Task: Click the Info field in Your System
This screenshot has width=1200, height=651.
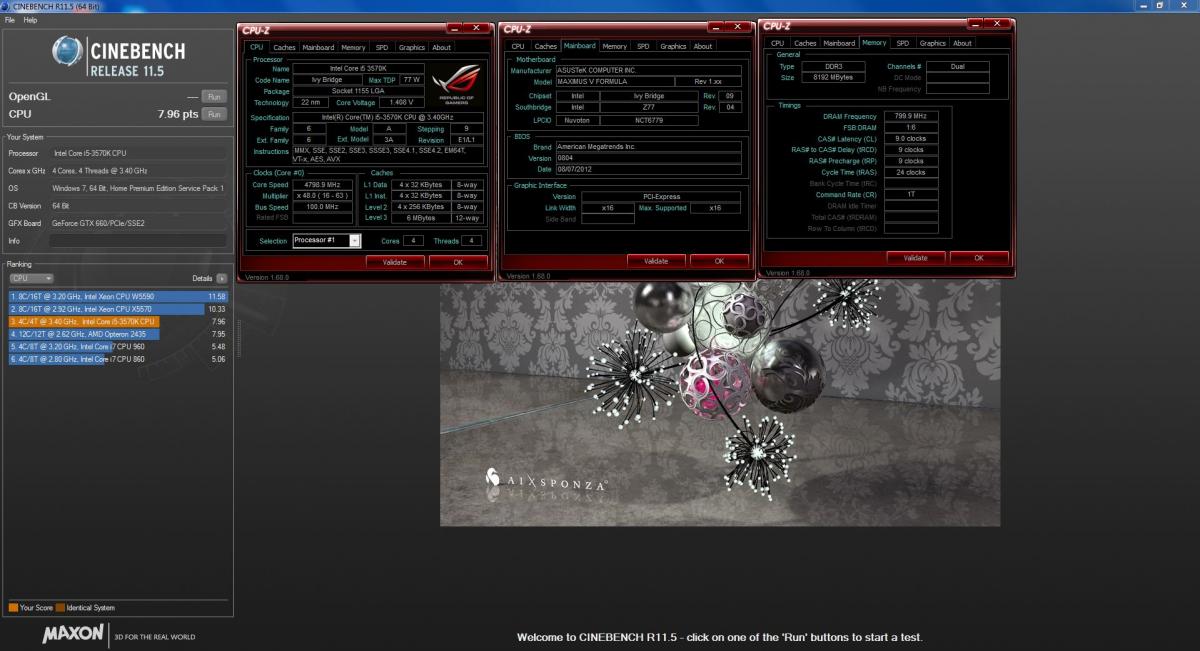Action: [x=138, y=241]
